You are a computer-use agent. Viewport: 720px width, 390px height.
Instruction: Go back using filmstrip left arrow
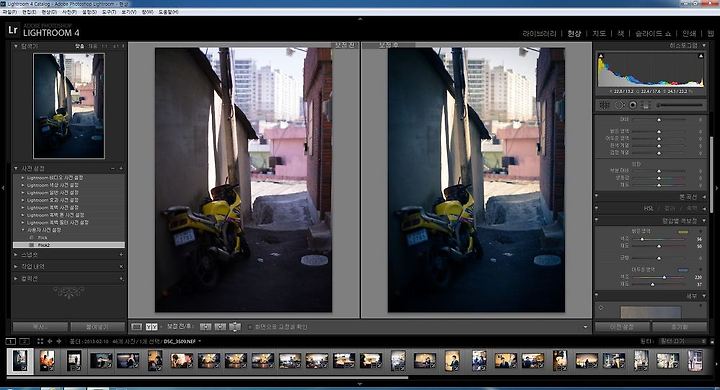pos(50,341)
